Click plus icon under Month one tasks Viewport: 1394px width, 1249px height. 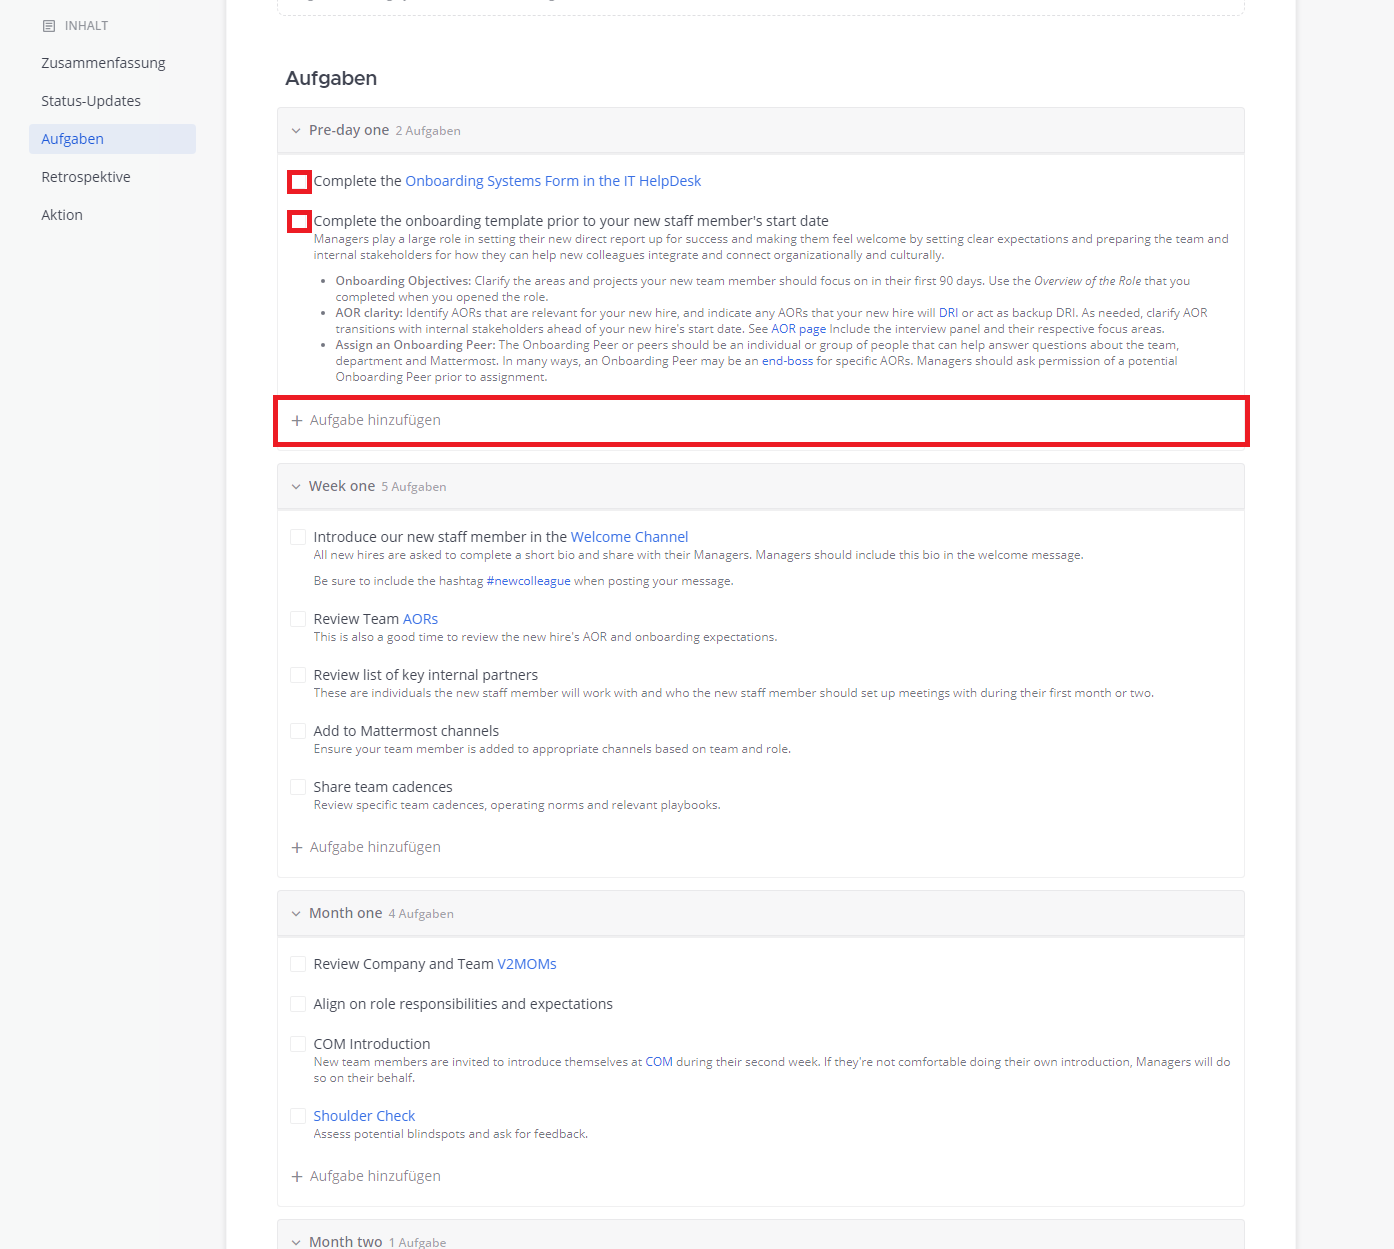pos(297,1177)
